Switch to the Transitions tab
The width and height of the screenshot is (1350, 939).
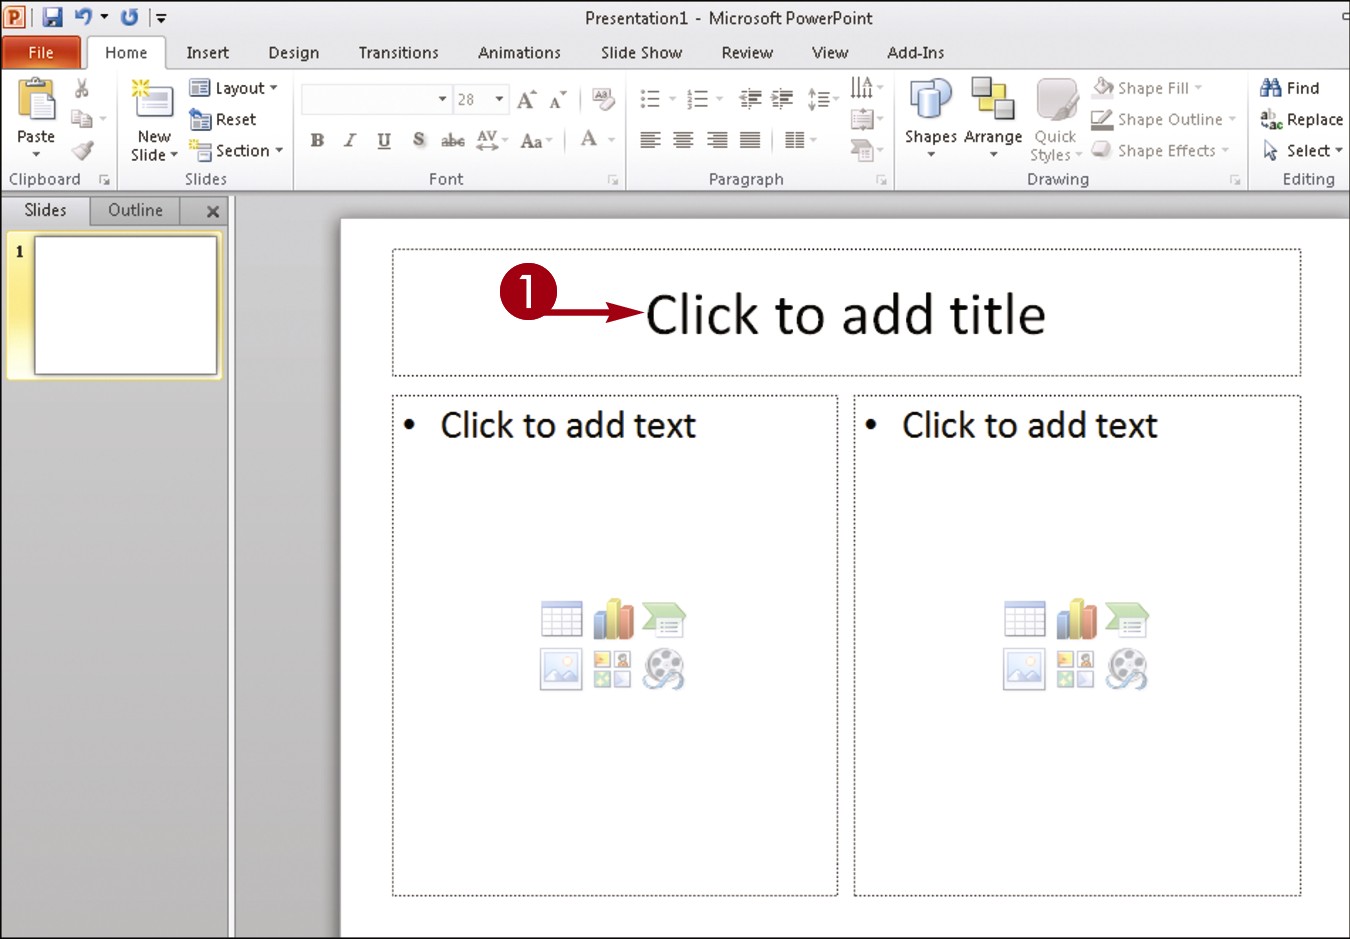coord(399,53)
